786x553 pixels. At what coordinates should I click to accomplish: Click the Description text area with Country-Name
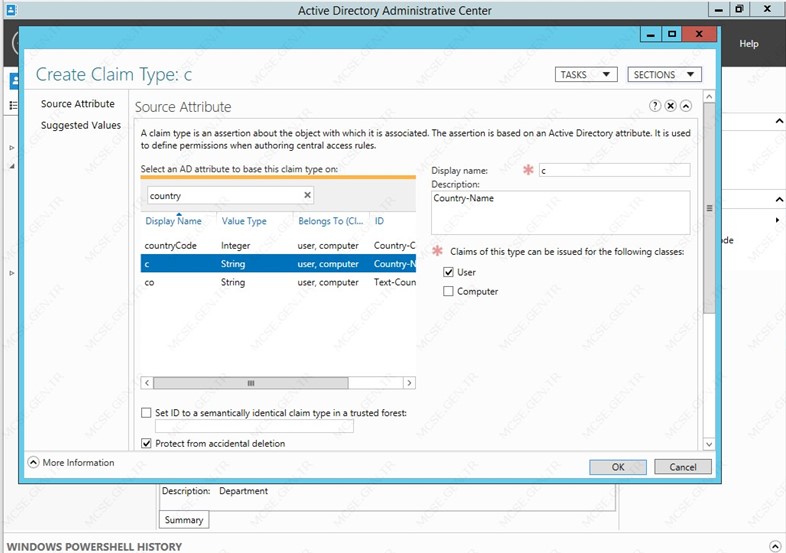click(560, 213)
